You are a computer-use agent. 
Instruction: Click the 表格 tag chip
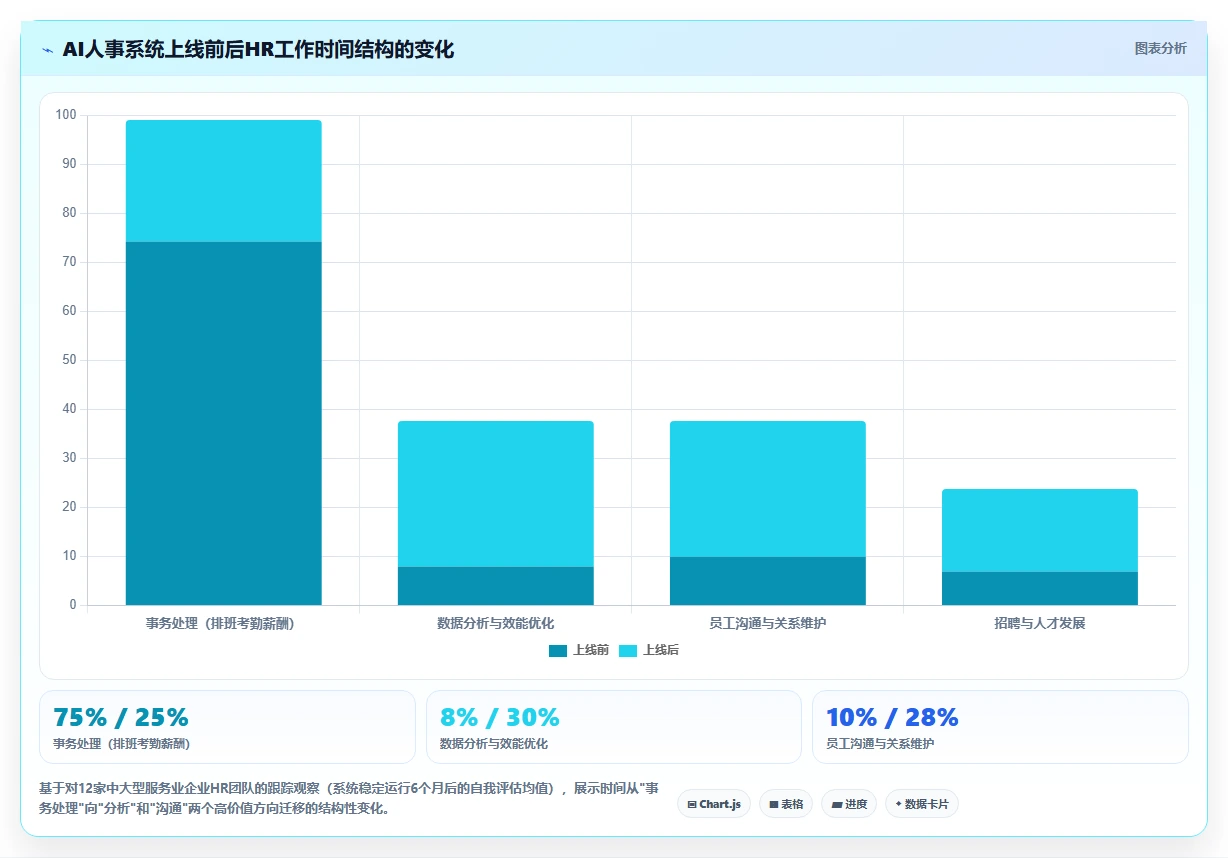pyautogui.click(x=786, y=804)
